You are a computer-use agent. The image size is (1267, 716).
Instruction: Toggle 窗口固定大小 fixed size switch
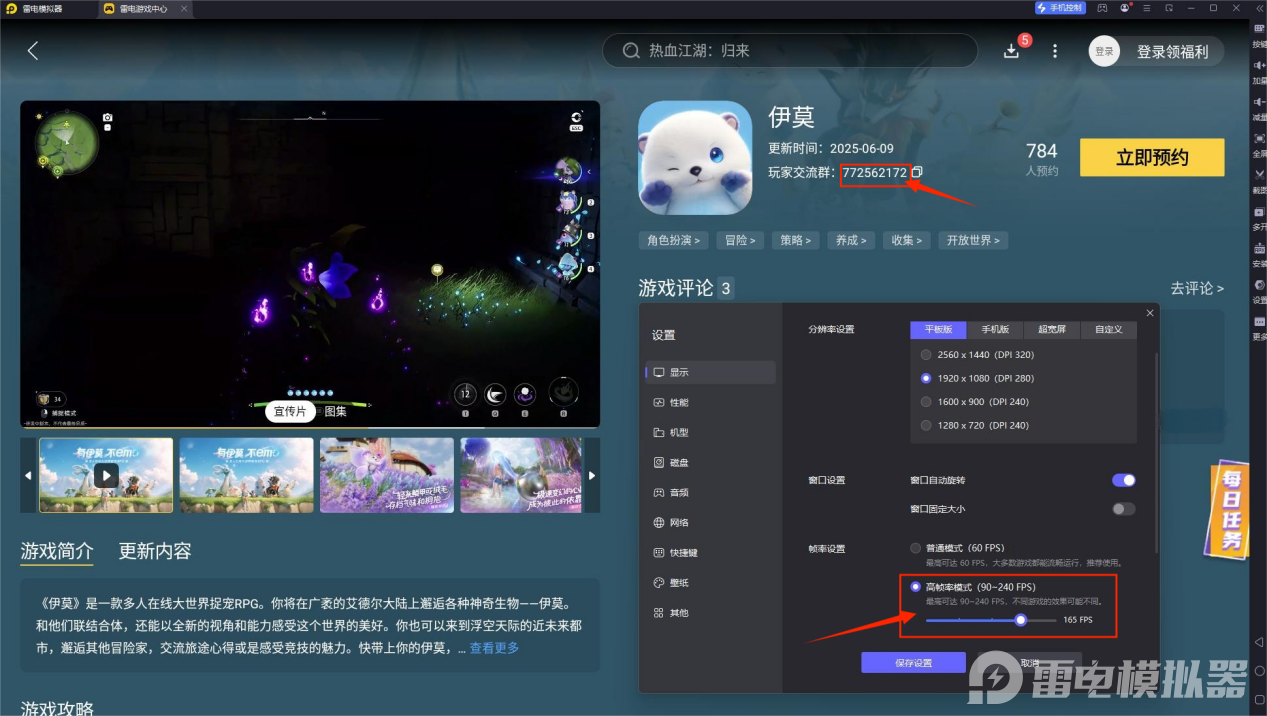pyautogui.click(x=1124, y=509)
